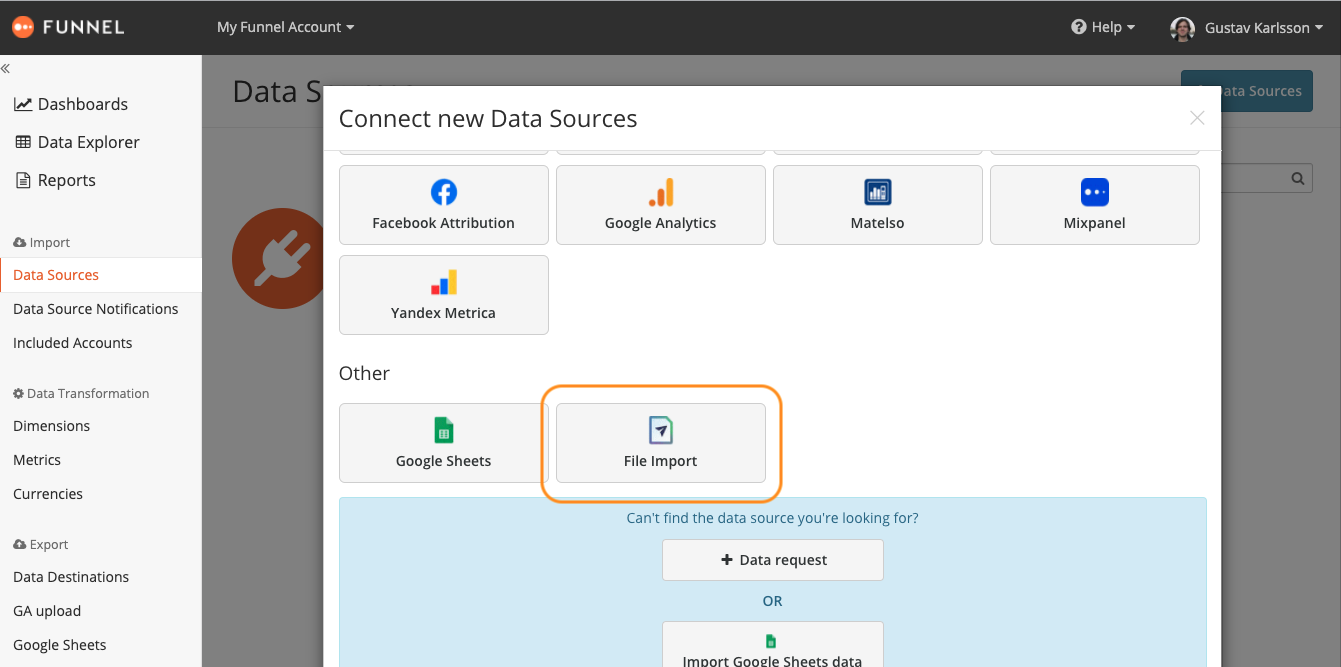
Task: Click the Matelso logo icon
Action: 878,192
